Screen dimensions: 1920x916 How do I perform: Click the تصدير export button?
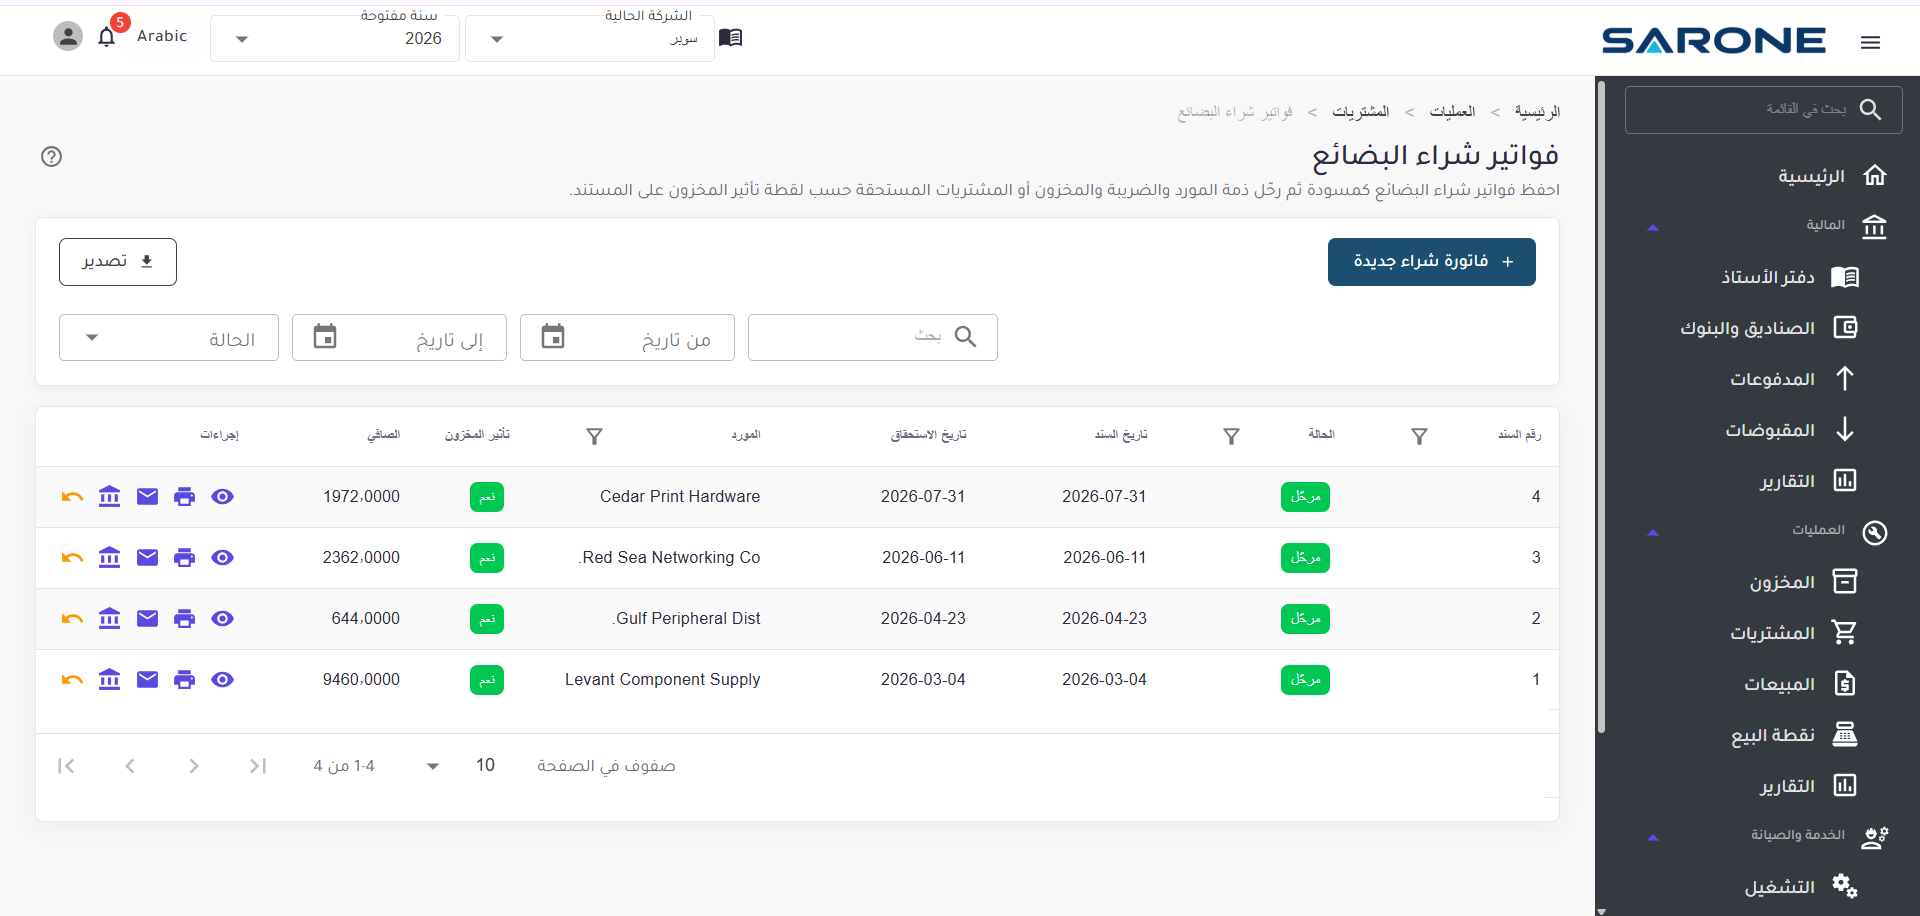[118, 262]
